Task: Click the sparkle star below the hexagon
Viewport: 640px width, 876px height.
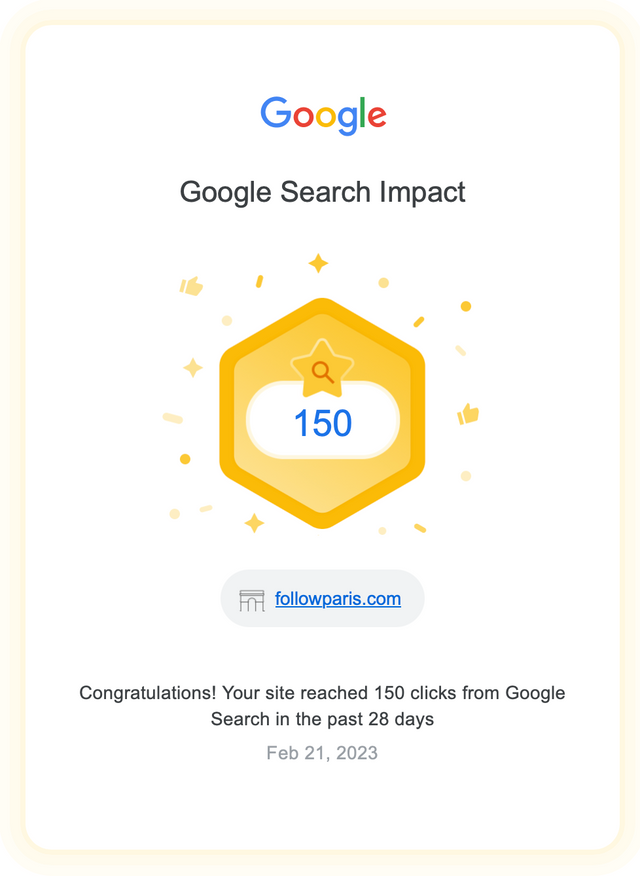Action: pyautogui.click(x=254, y=523)
